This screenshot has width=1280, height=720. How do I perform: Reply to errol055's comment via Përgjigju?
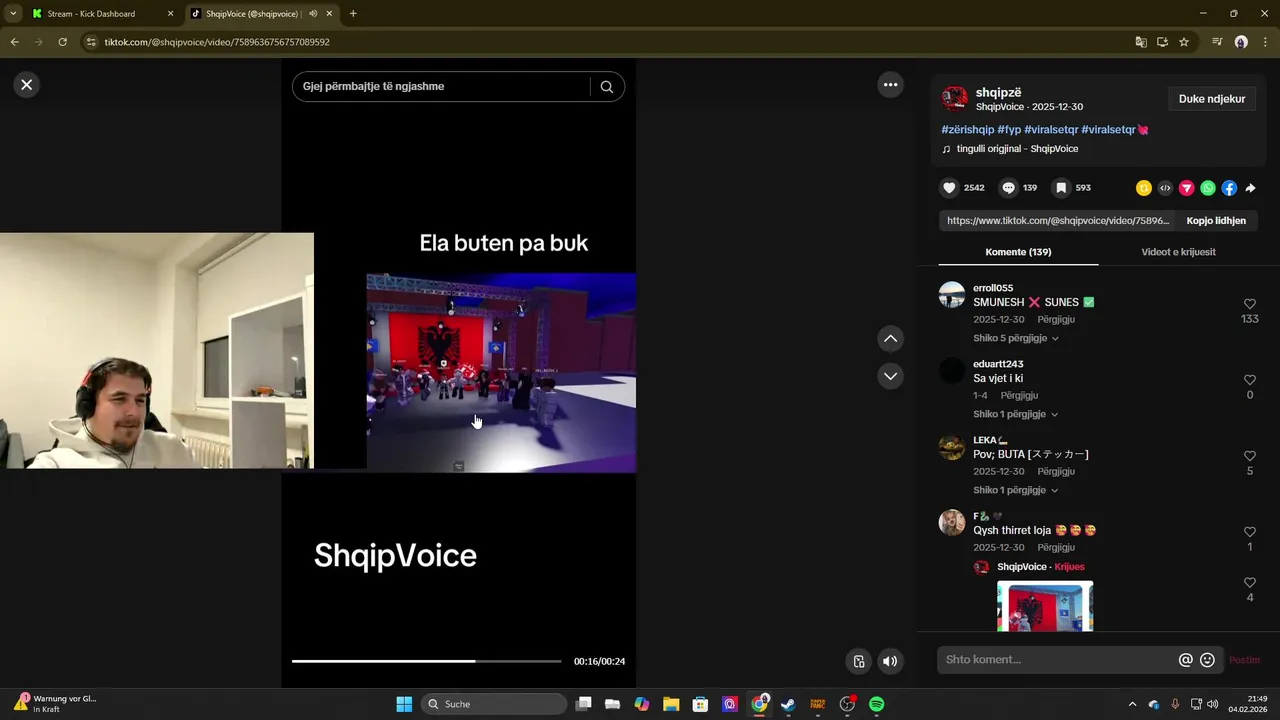(1056, 320)
